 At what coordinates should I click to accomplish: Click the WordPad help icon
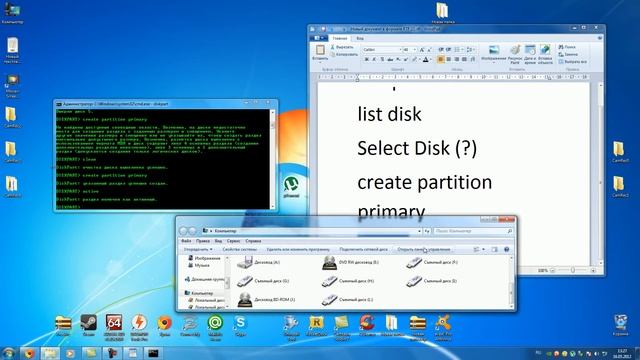coord(600,38)
